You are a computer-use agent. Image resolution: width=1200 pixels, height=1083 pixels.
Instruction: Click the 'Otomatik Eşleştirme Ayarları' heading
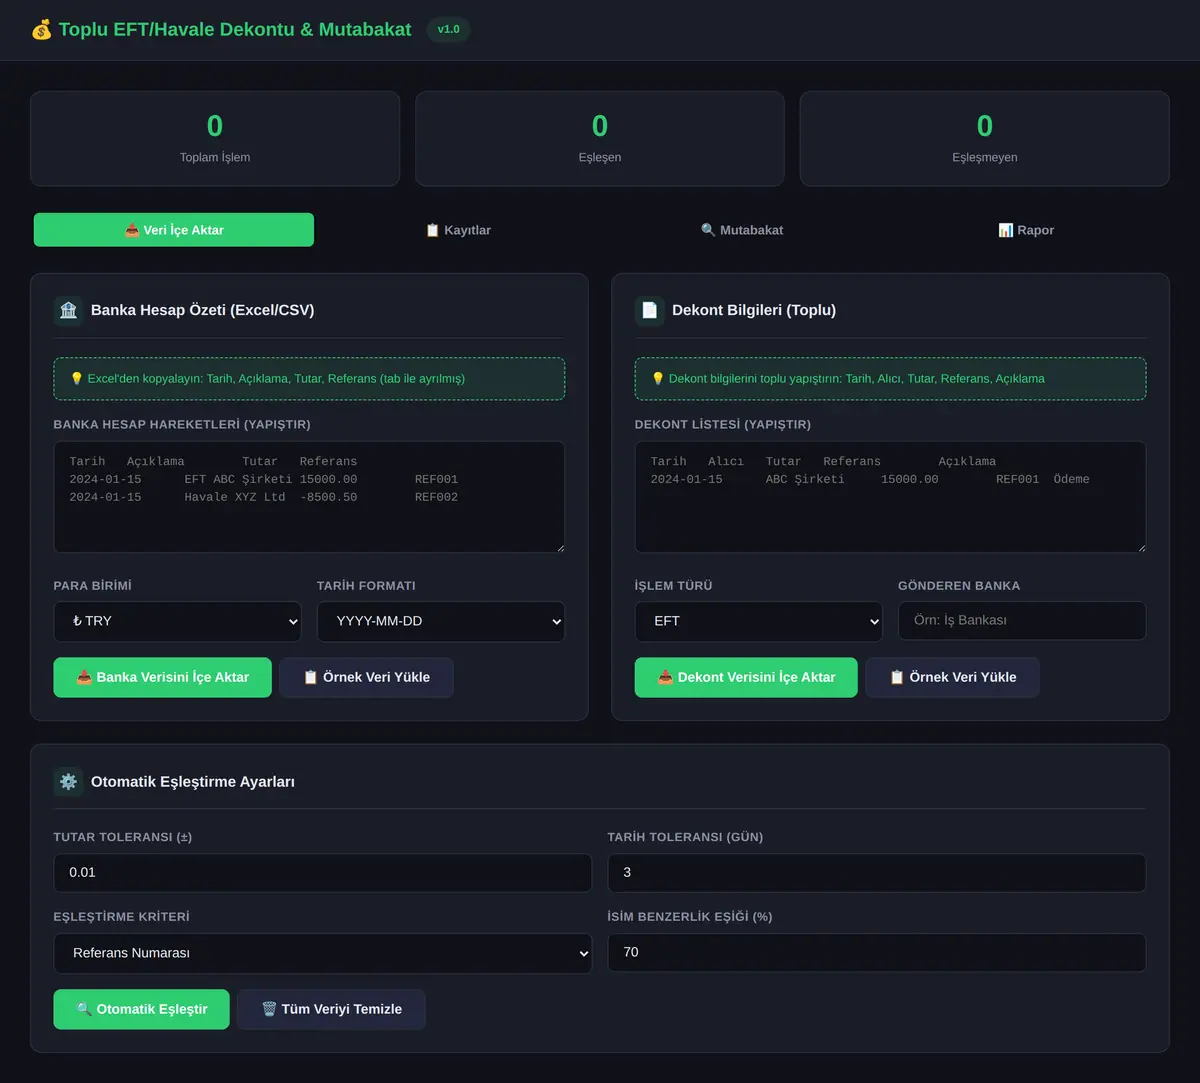coord(193,782)
